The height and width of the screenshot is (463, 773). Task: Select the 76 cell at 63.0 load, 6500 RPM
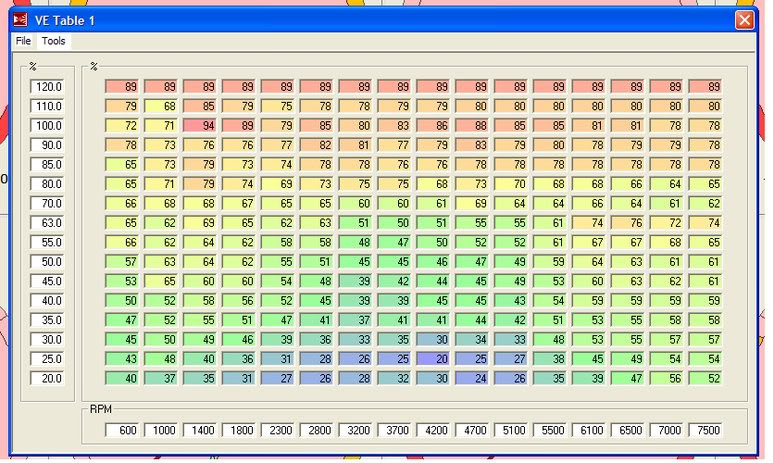point(628,223)
